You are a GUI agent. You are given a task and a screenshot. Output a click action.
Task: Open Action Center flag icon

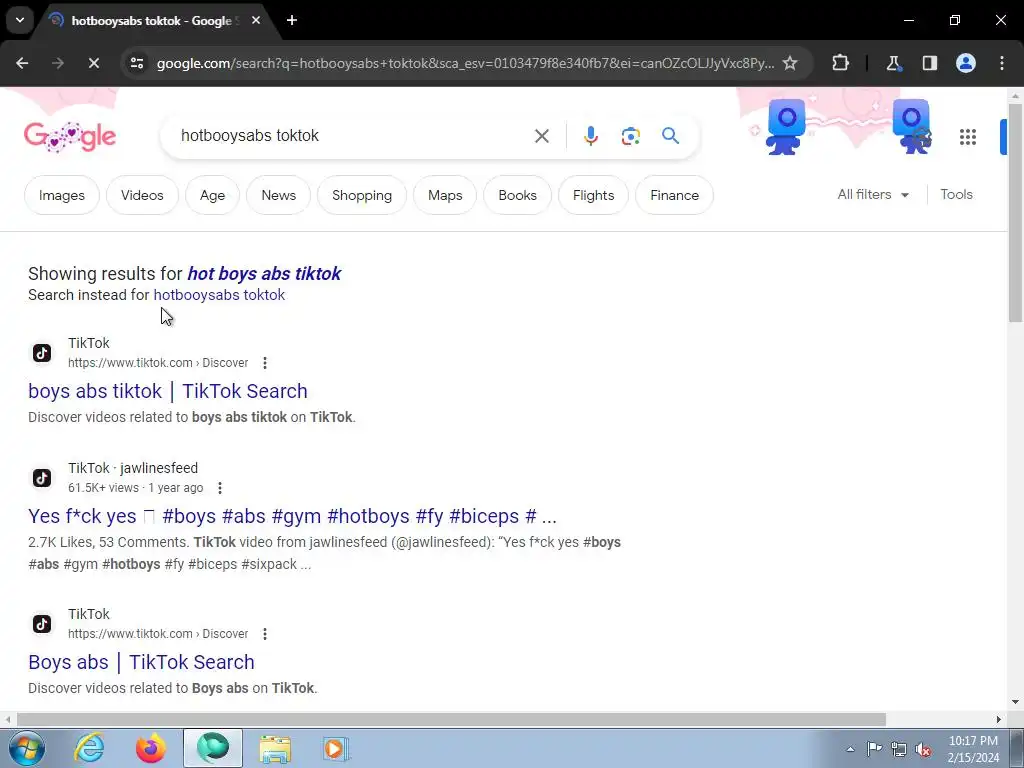pos(874,749)
